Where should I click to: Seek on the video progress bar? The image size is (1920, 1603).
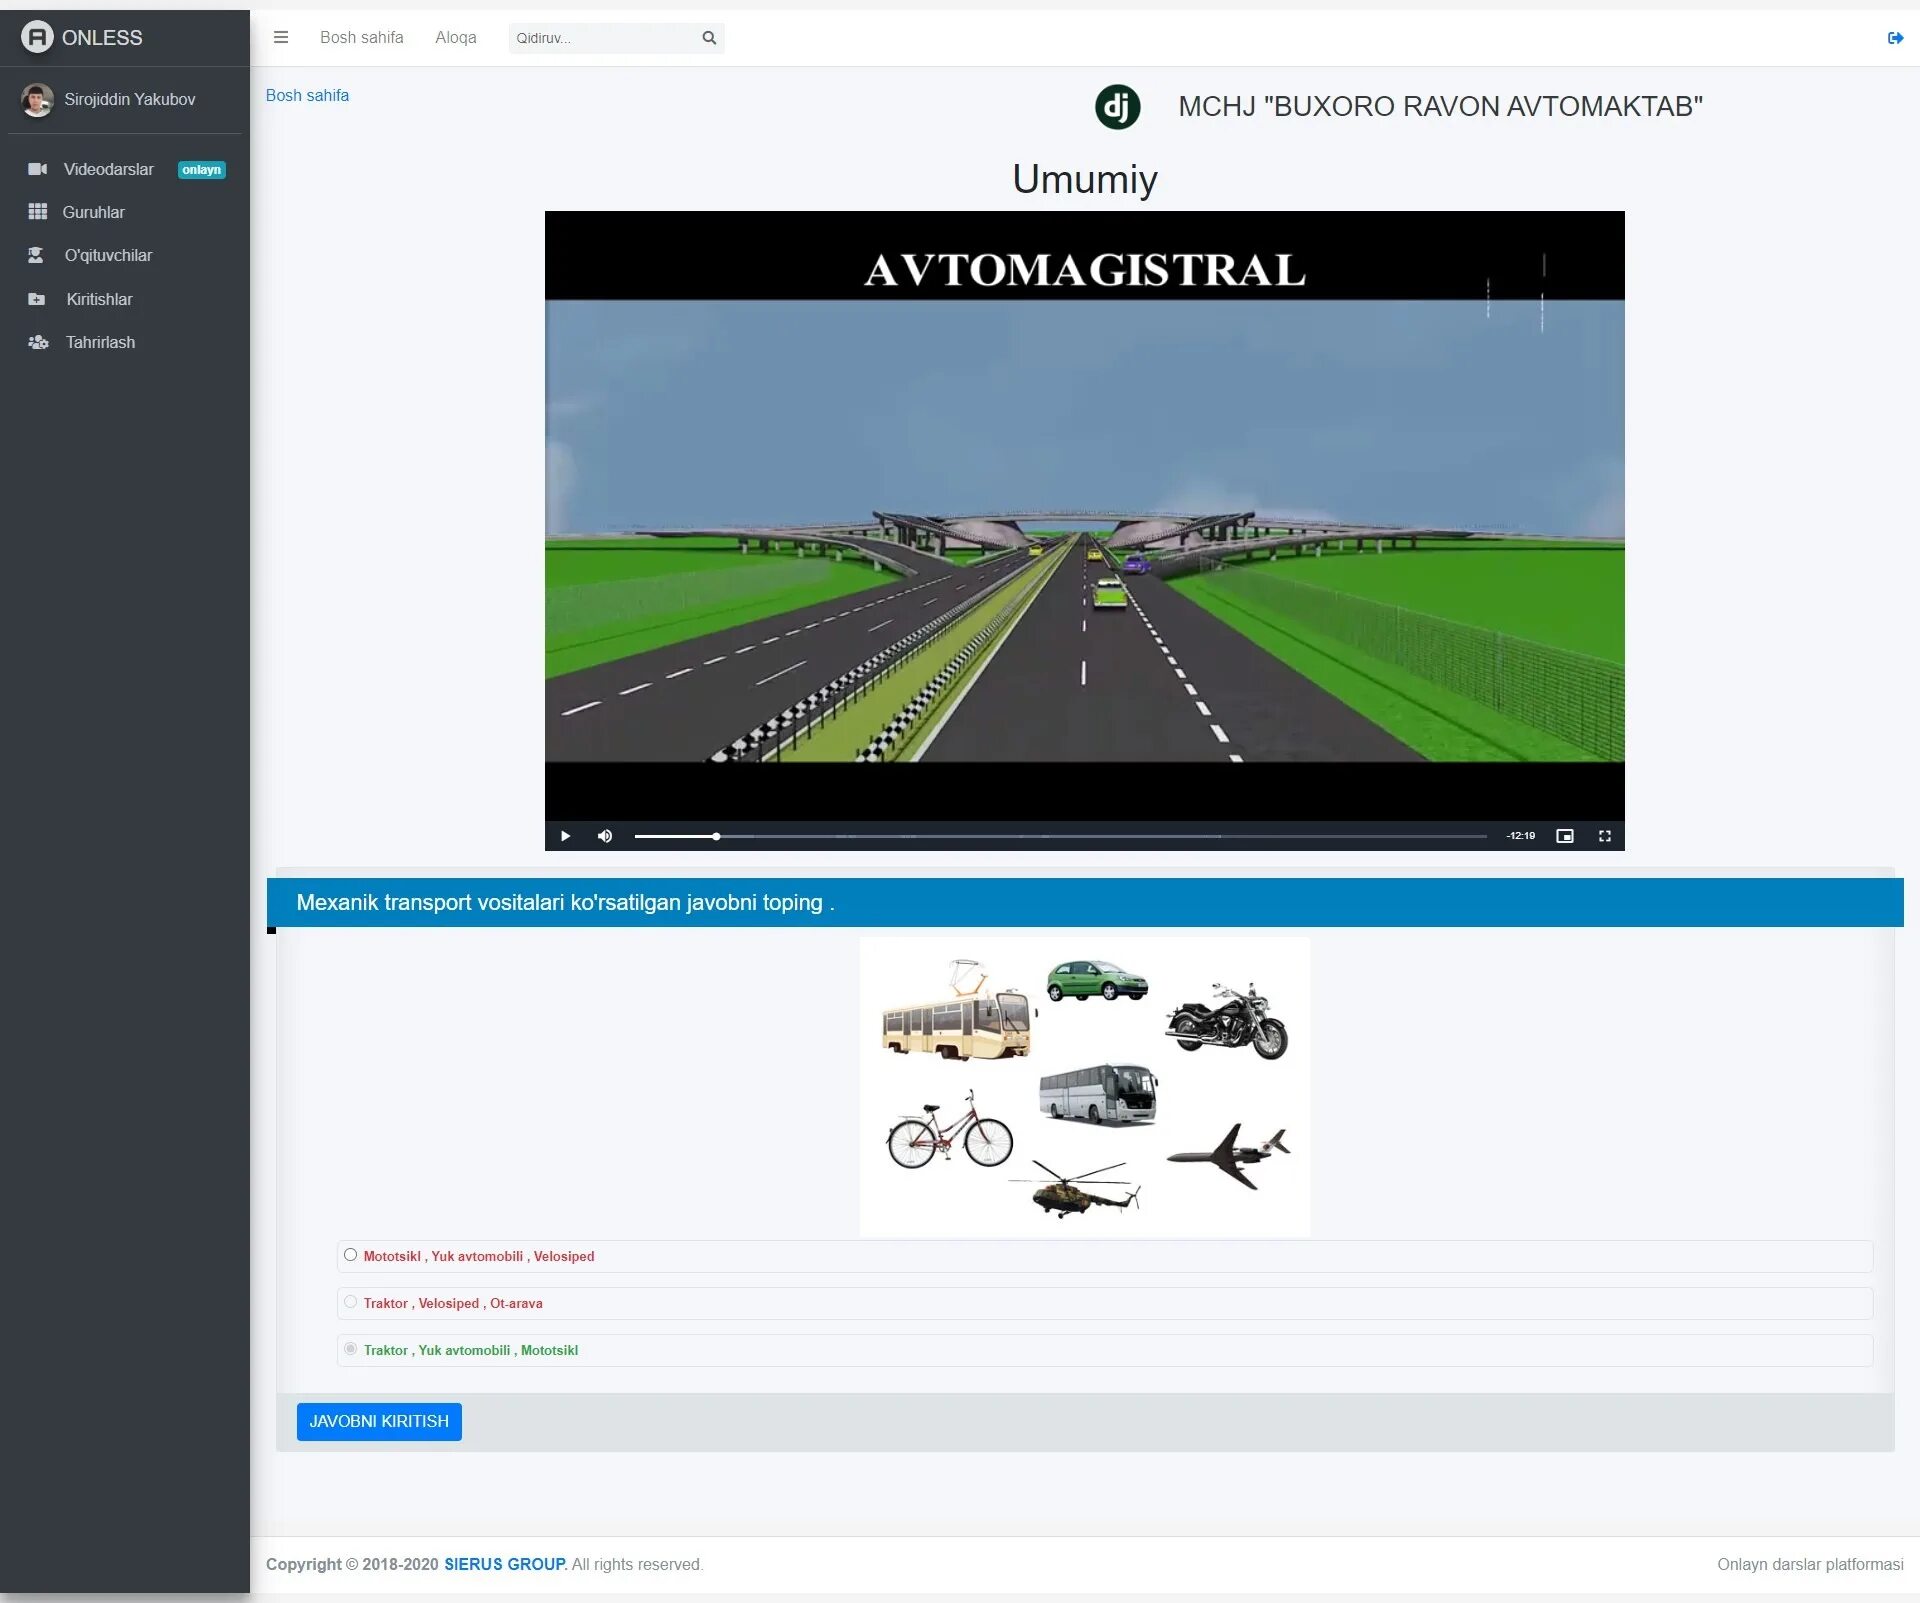tap(1060, 836)
